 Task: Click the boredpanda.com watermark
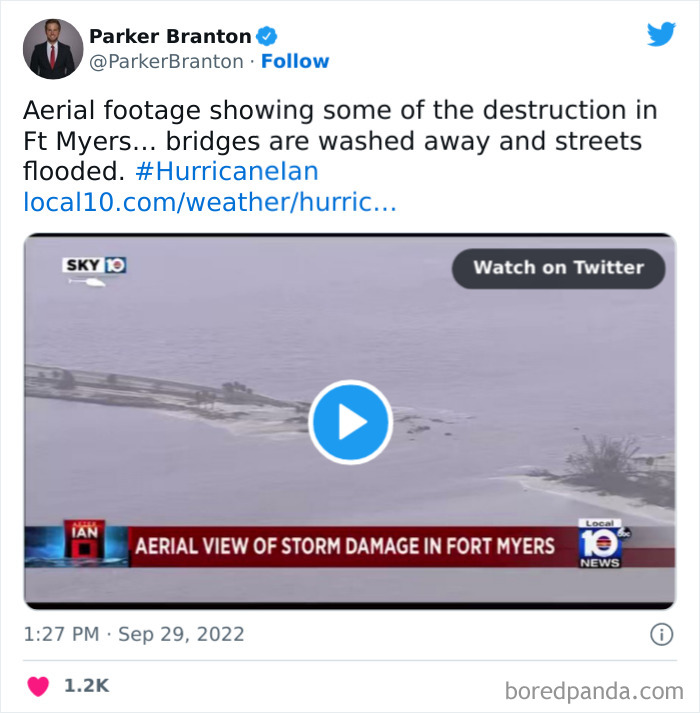click(x=594, y=692)
